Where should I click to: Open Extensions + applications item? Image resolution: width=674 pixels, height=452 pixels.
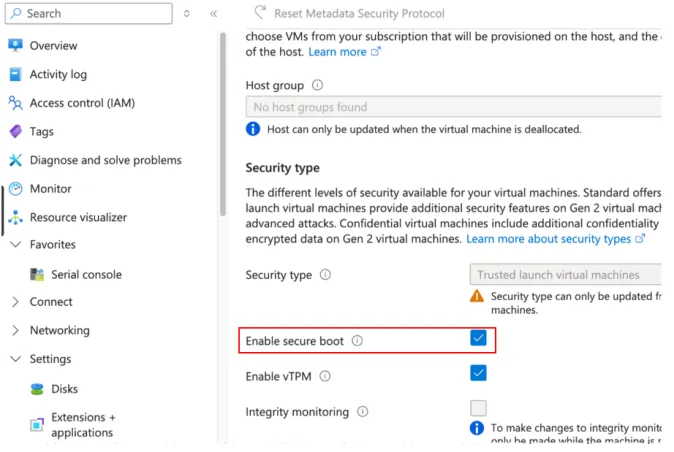pos(82,425)
